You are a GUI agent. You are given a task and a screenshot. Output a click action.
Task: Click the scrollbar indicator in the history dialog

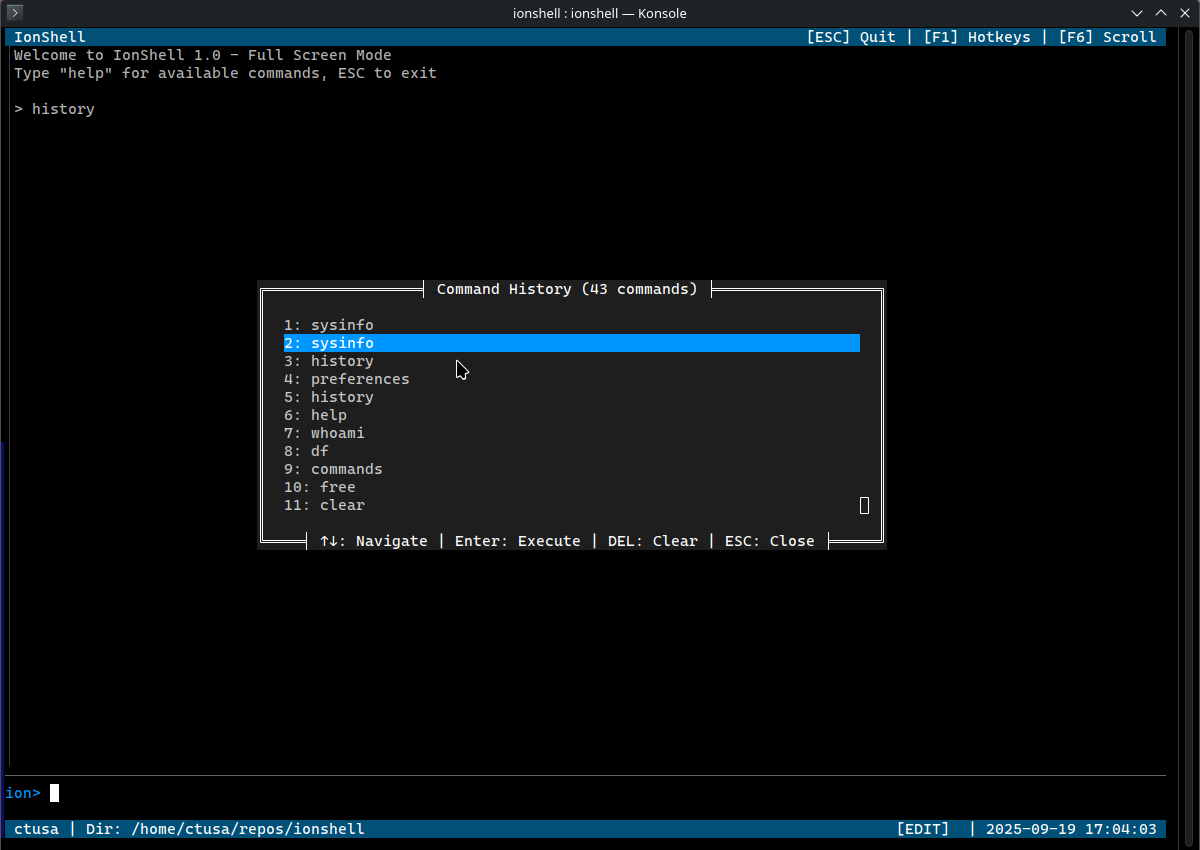[x=864, y=505]
